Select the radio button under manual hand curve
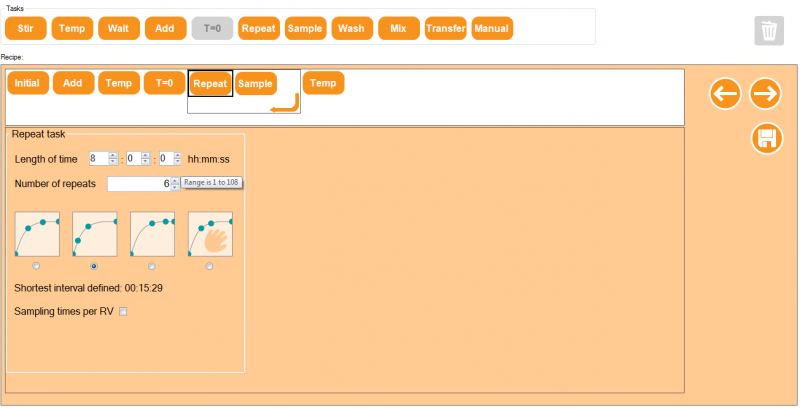The image size is (800, 408). click(x=209, y=266)
